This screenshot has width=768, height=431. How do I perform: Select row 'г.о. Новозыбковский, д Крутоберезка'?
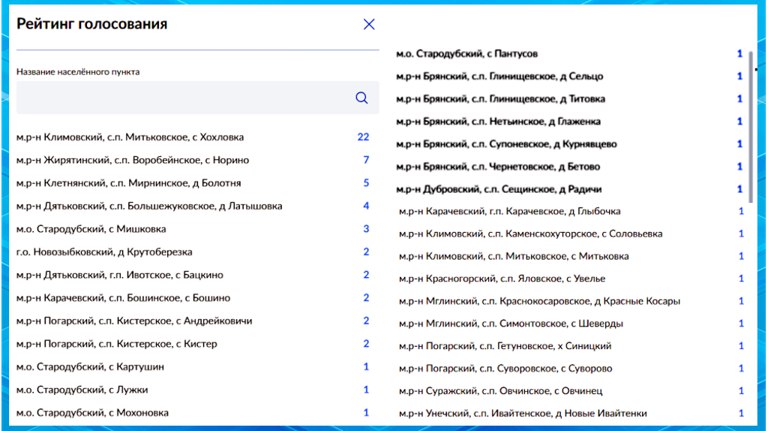192,252
